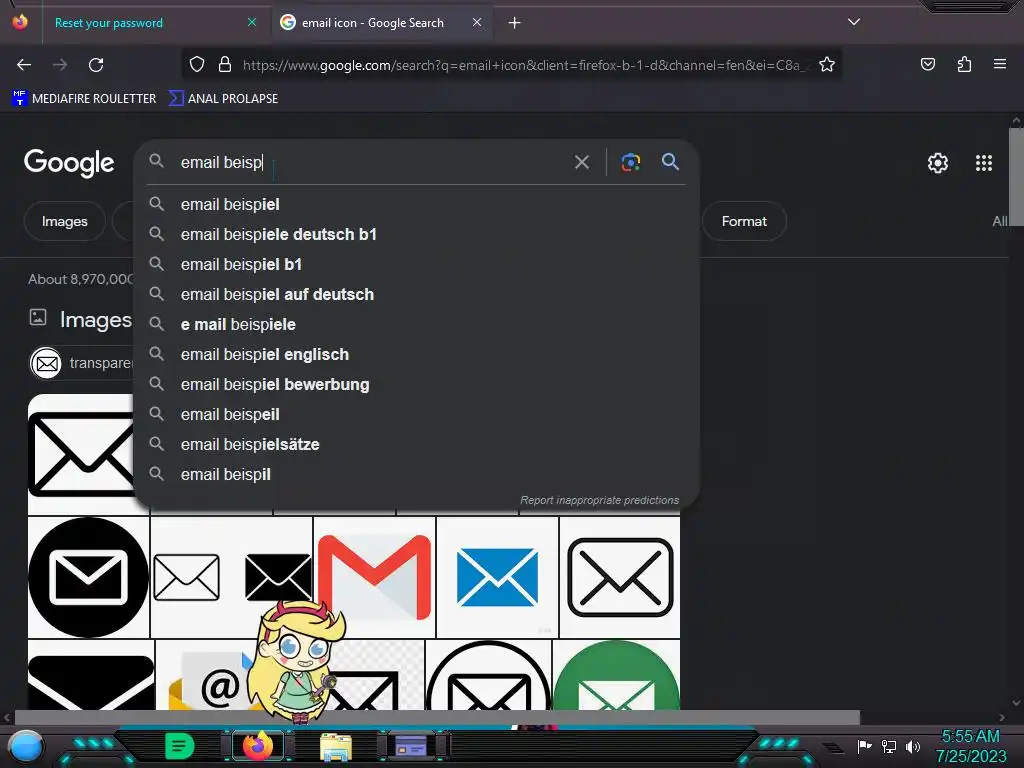Open the white and black envelopes image
Screen dimensions: 1024x768
(x=231, y=577)
